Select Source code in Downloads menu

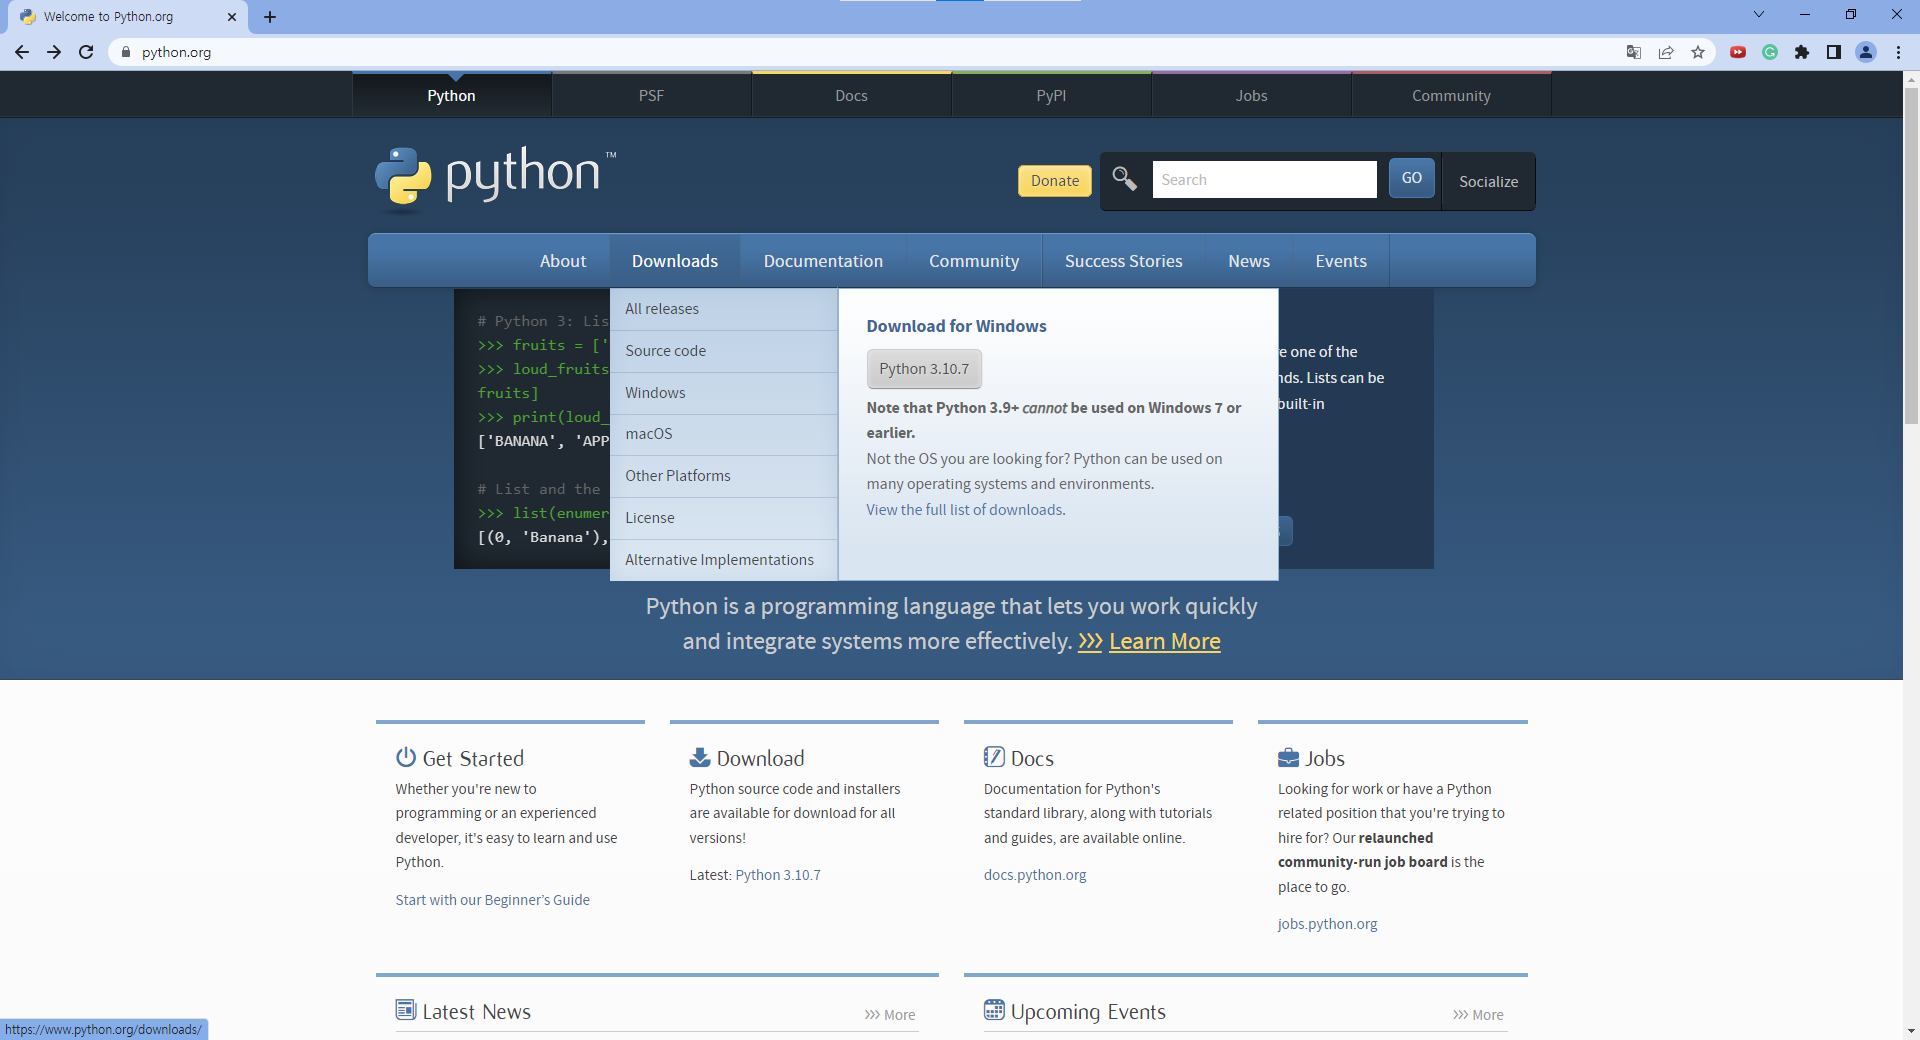pos(724,351)
